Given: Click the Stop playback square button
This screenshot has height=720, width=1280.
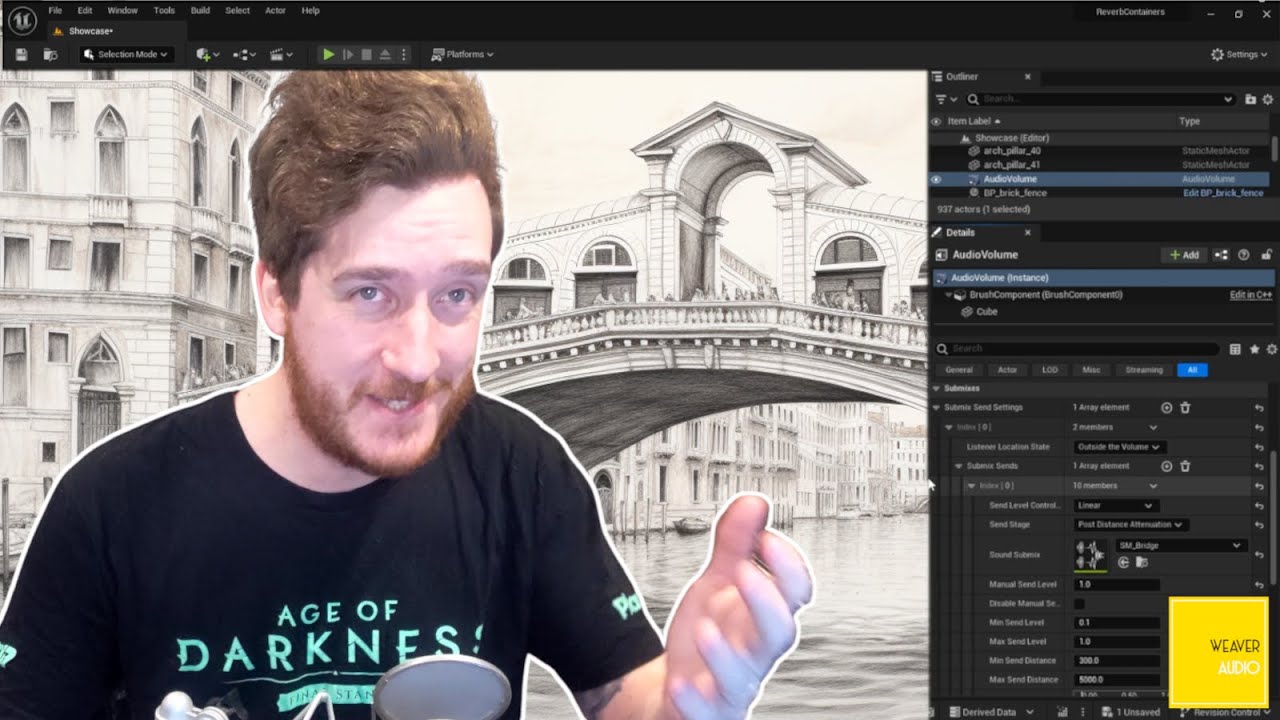Looking at the screenshot, I should click(x=366, y=54).
